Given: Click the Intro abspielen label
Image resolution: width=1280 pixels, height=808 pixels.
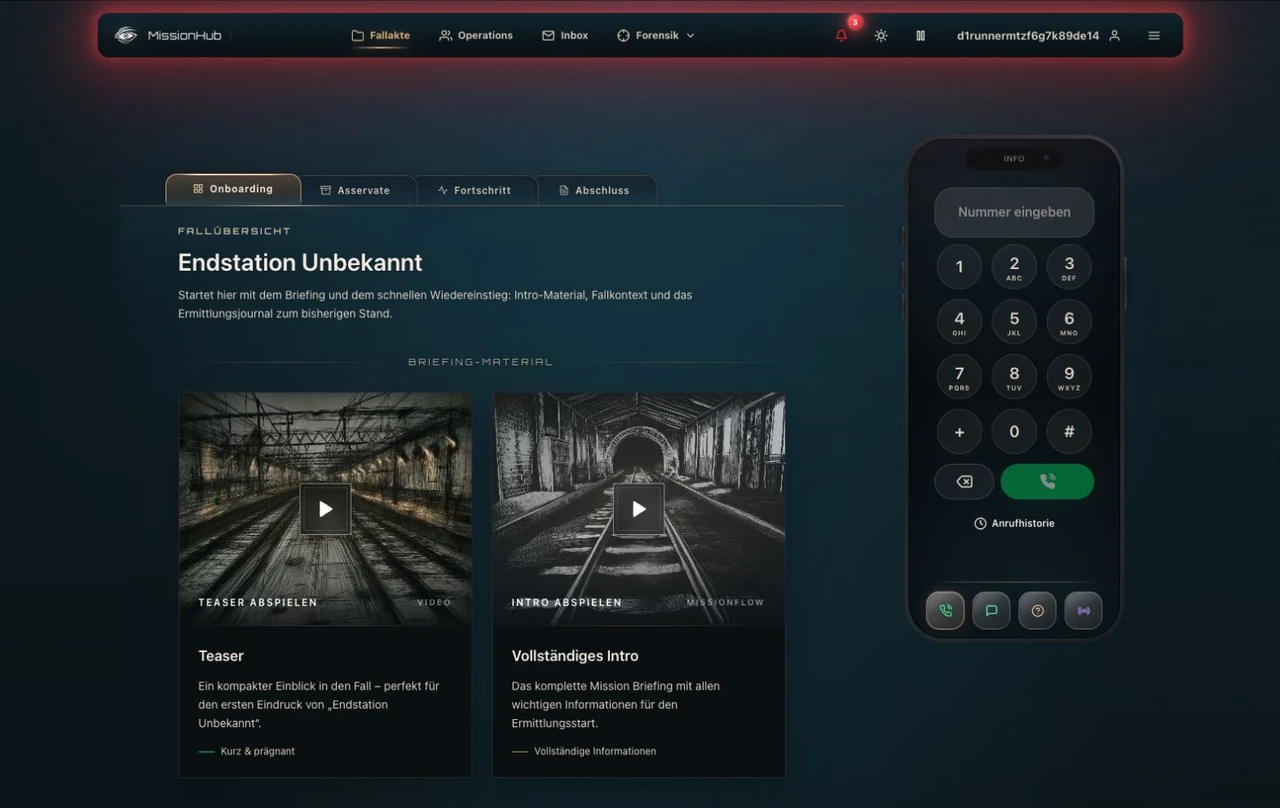Looking at the screenshot, I should pos(567,603).
